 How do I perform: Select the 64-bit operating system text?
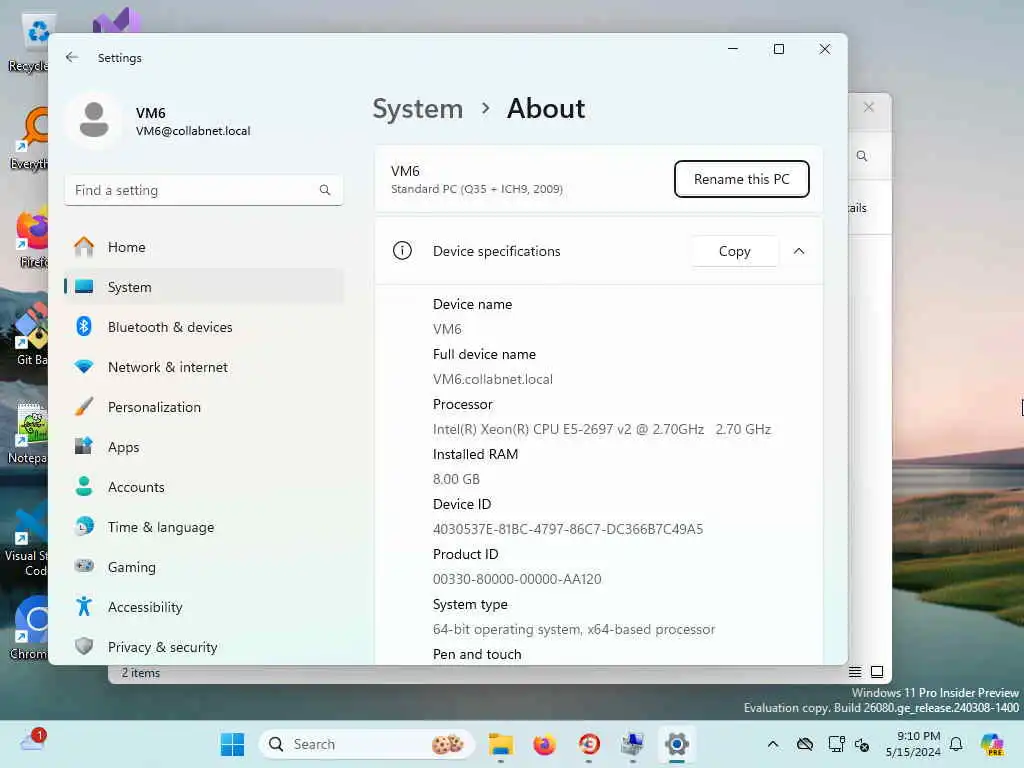coord(573,630)
